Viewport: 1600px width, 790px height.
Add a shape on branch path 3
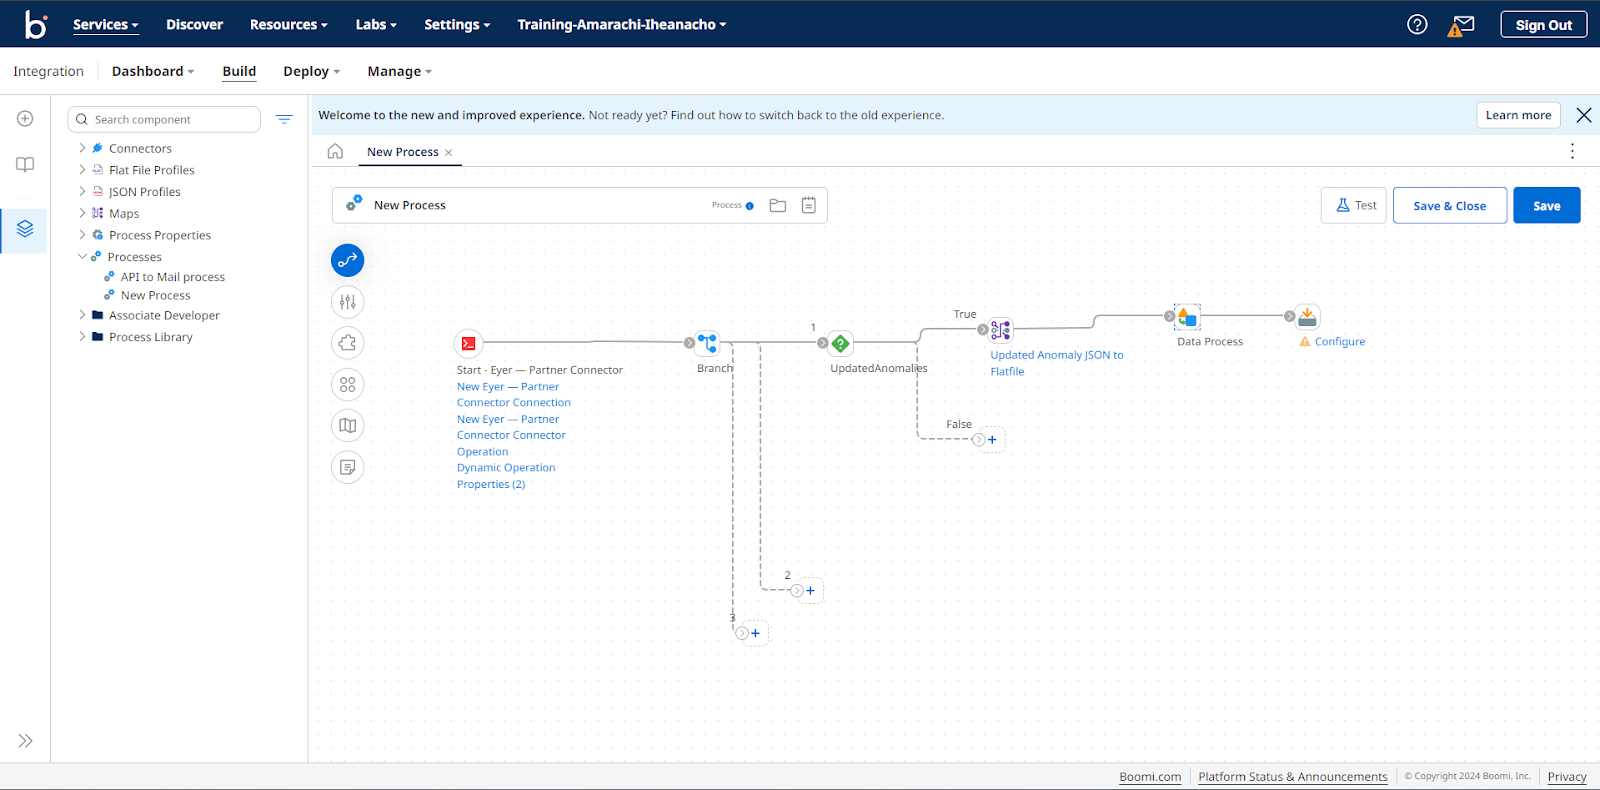[x=755, y=633]
